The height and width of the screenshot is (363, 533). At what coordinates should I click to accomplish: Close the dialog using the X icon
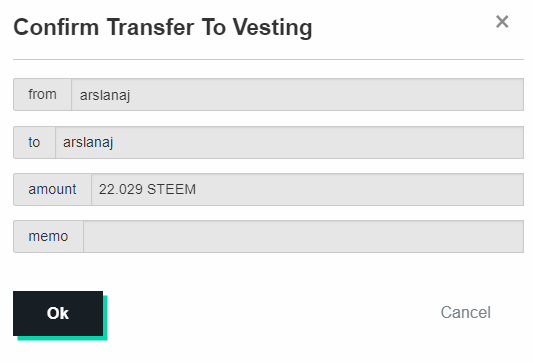click(502, 22)
